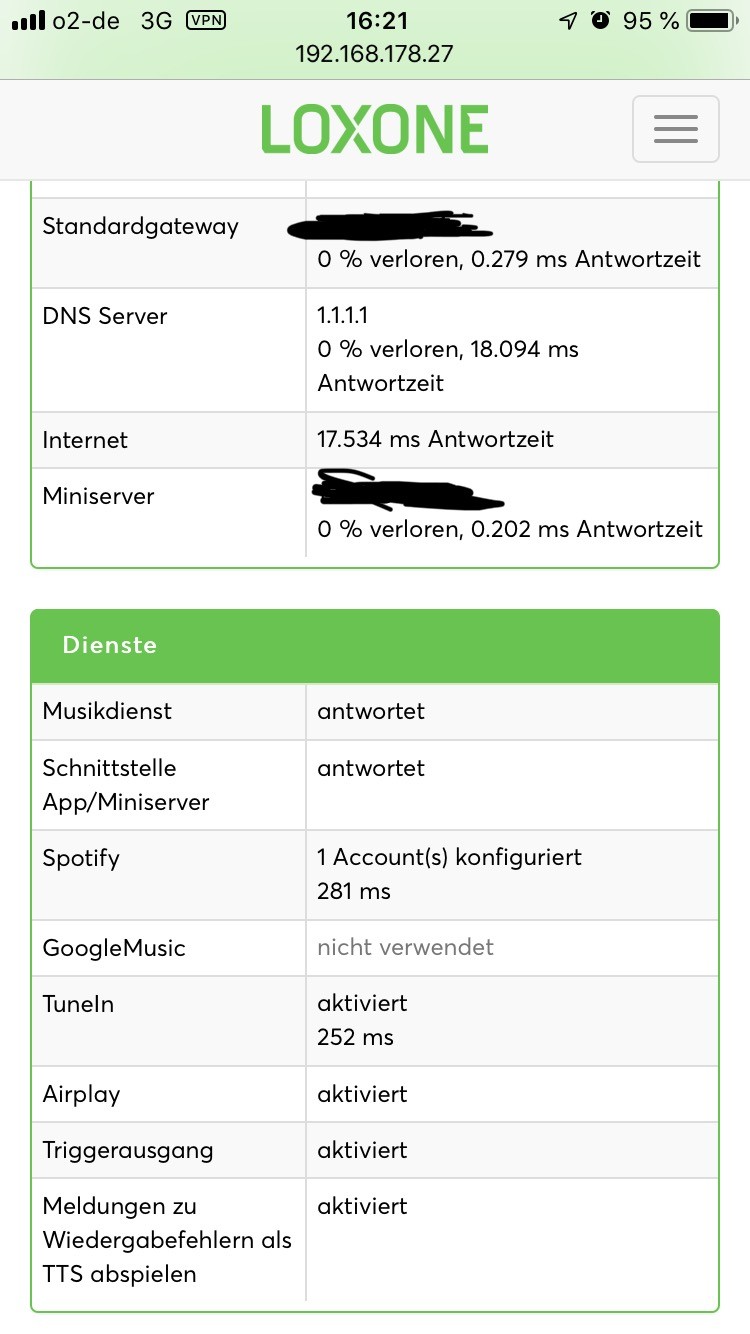
Task: Click the Triggerausgang label
Action: pyautogui.click(x=128, y=1150)
